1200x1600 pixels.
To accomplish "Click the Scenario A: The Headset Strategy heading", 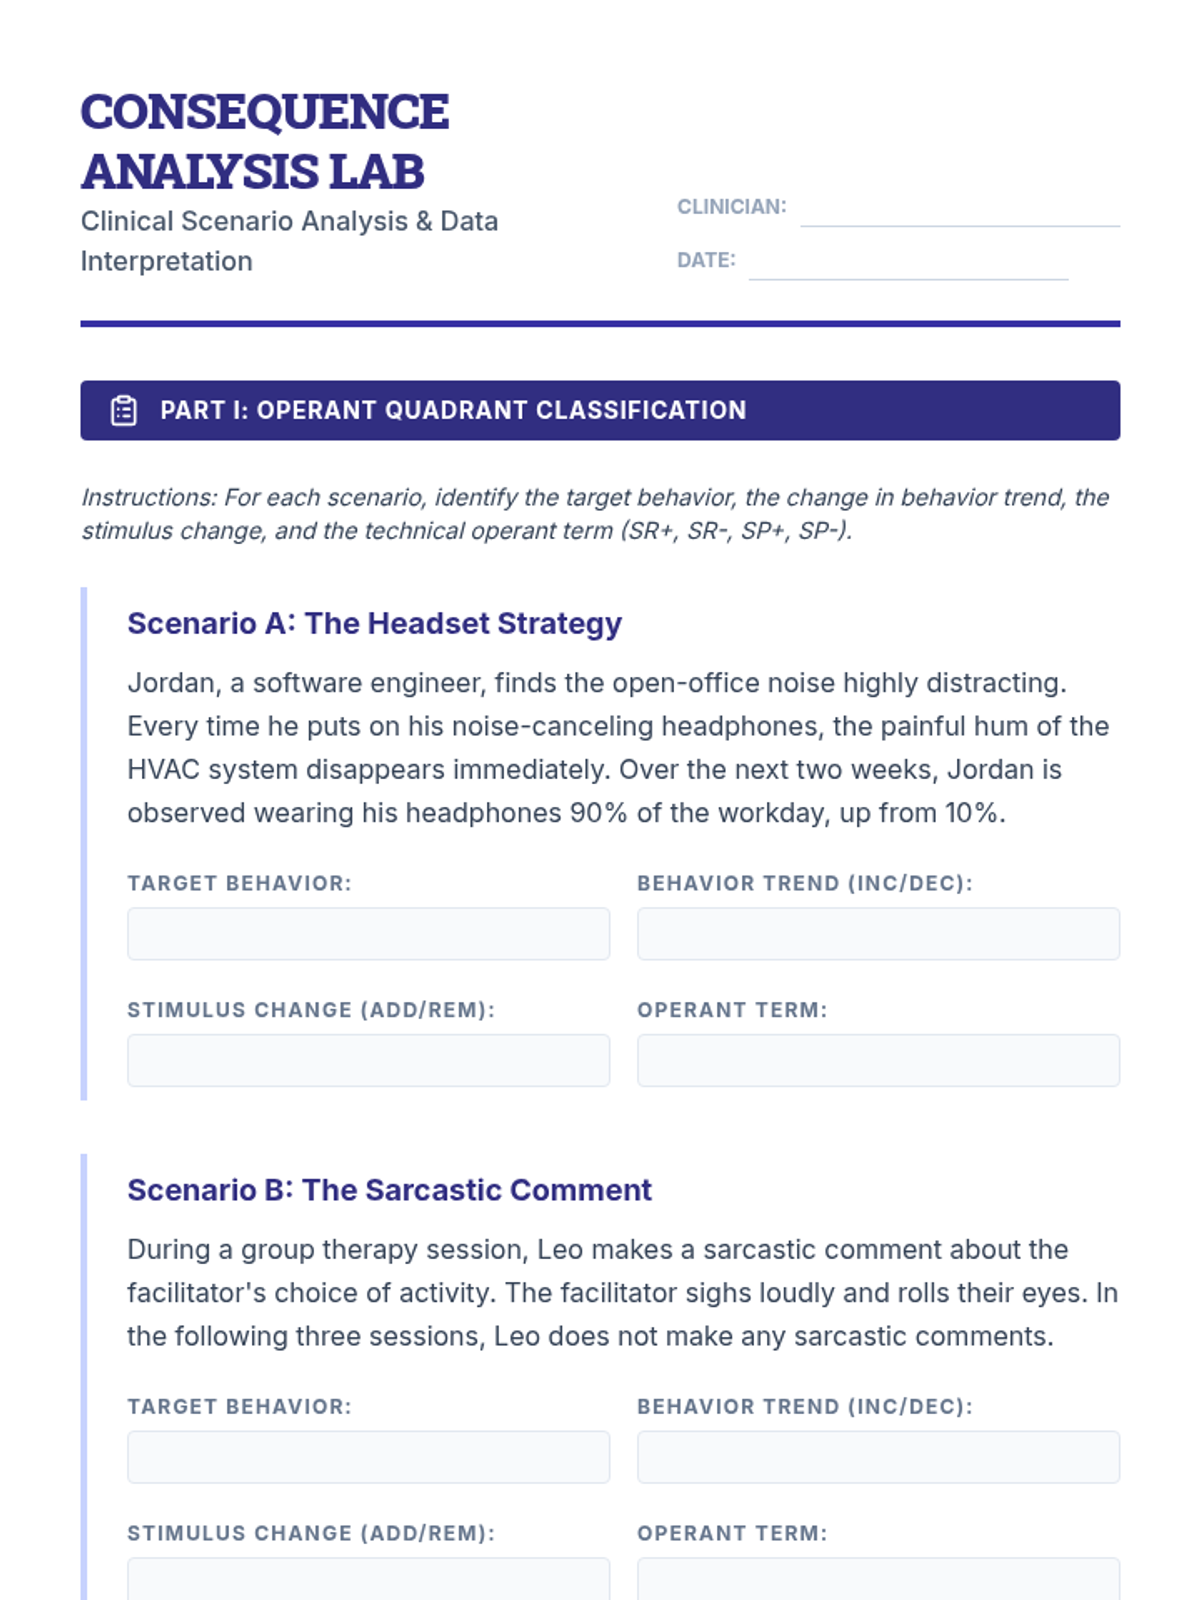I will 374,623.
